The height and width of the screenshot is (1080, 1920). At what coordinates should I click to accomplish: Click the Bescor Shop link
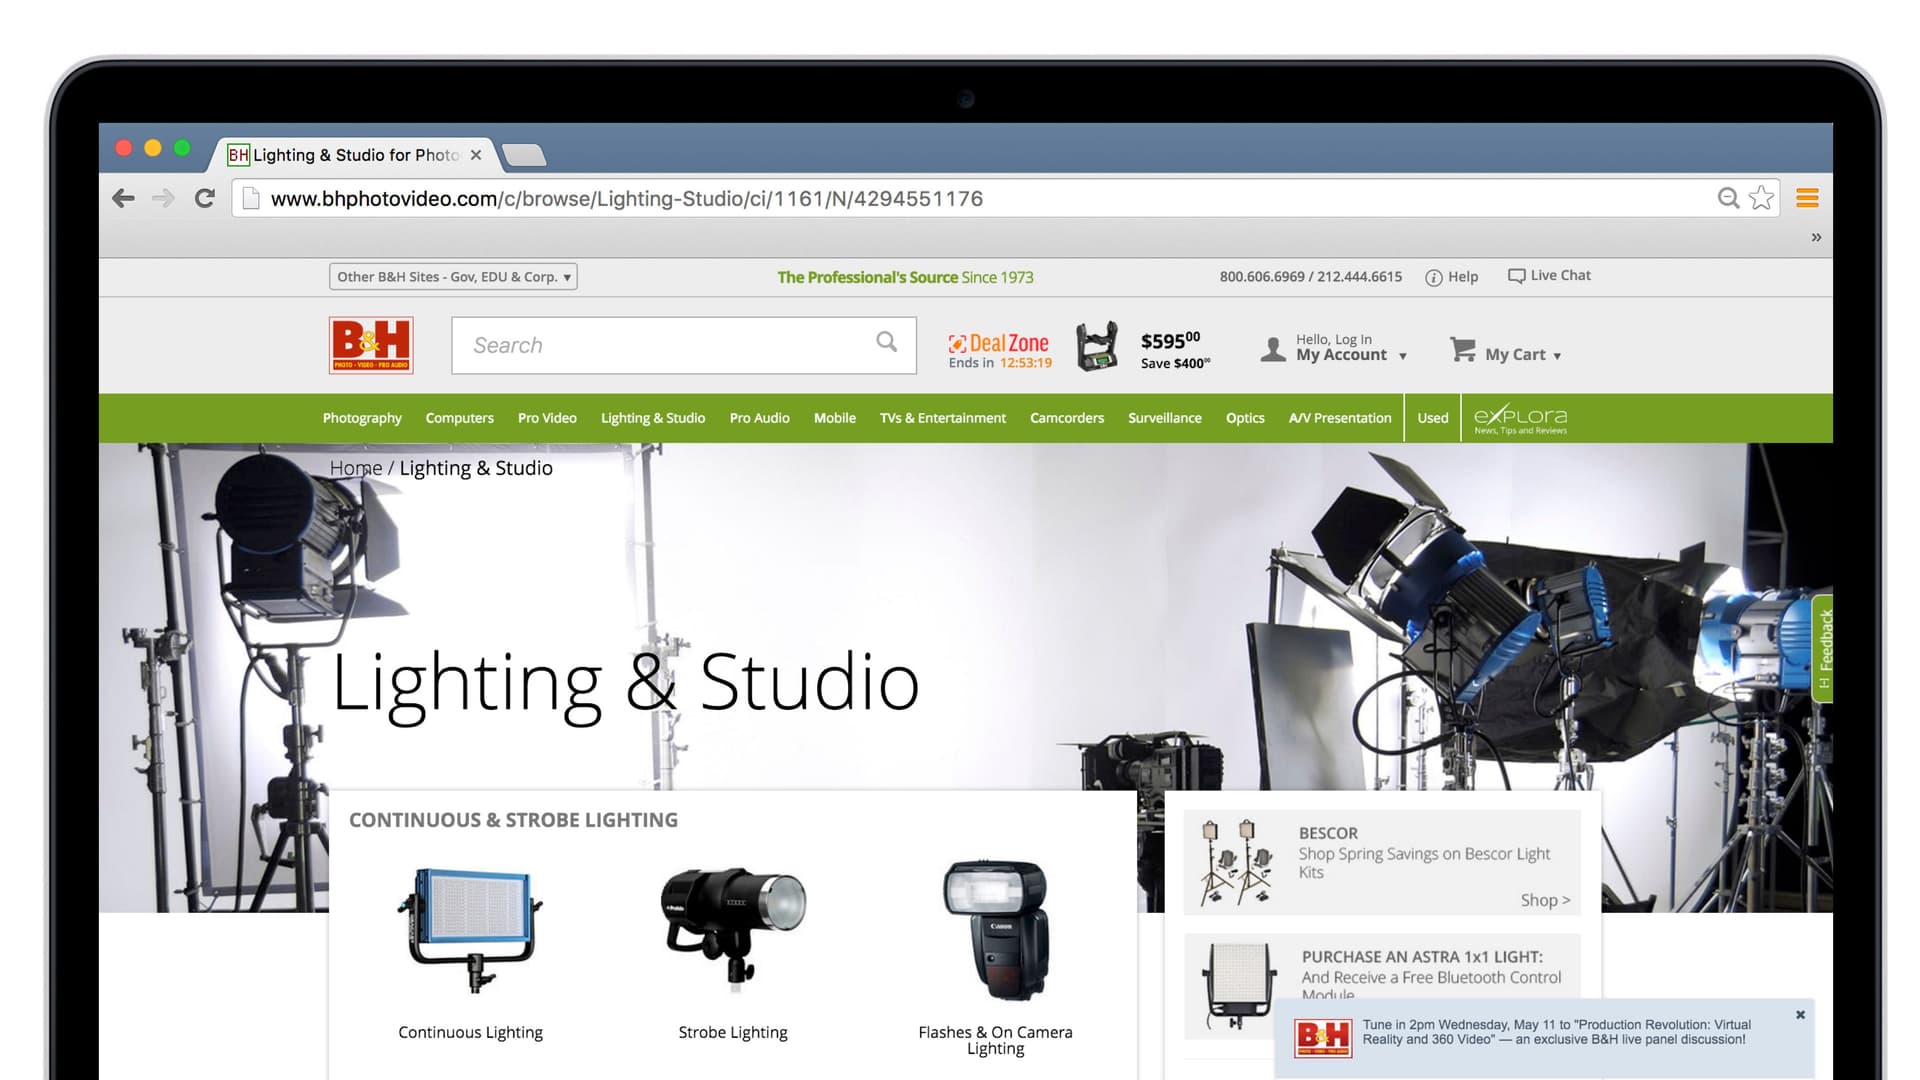pos(1545,900)
